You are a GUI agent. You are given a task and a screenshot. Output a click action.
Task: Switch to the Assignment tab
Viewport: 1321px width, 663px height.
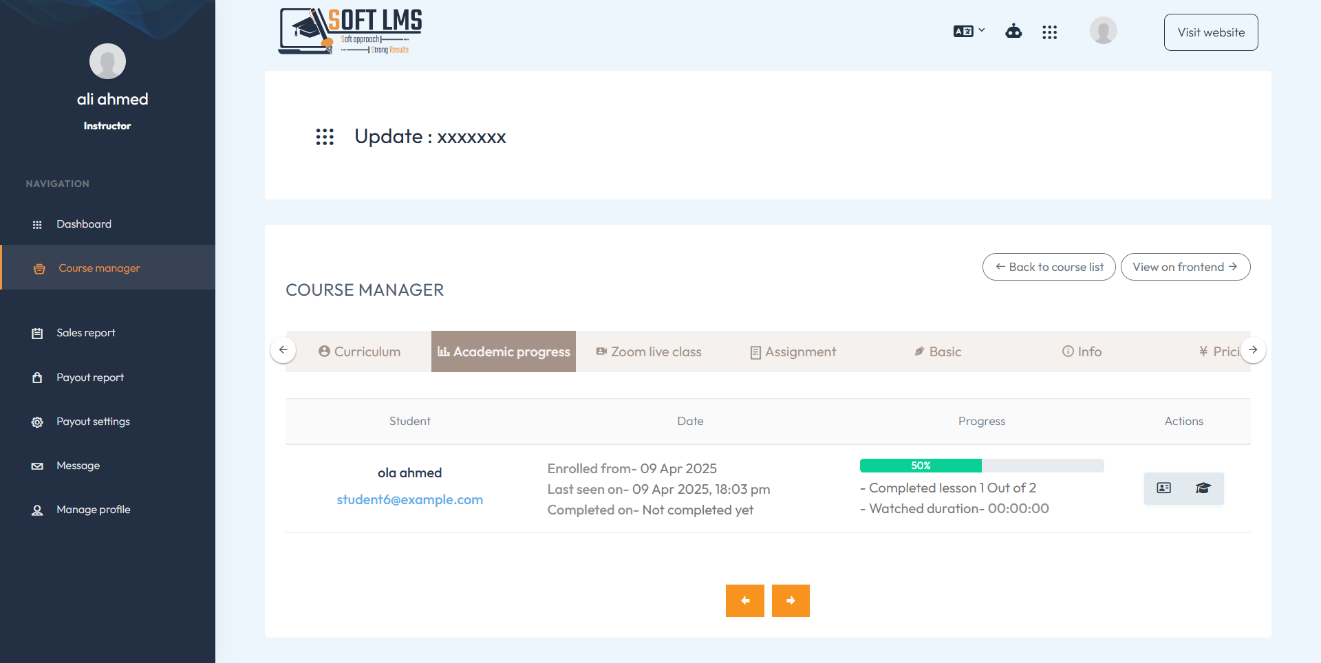pyautogui.click(x=793, y=352)
